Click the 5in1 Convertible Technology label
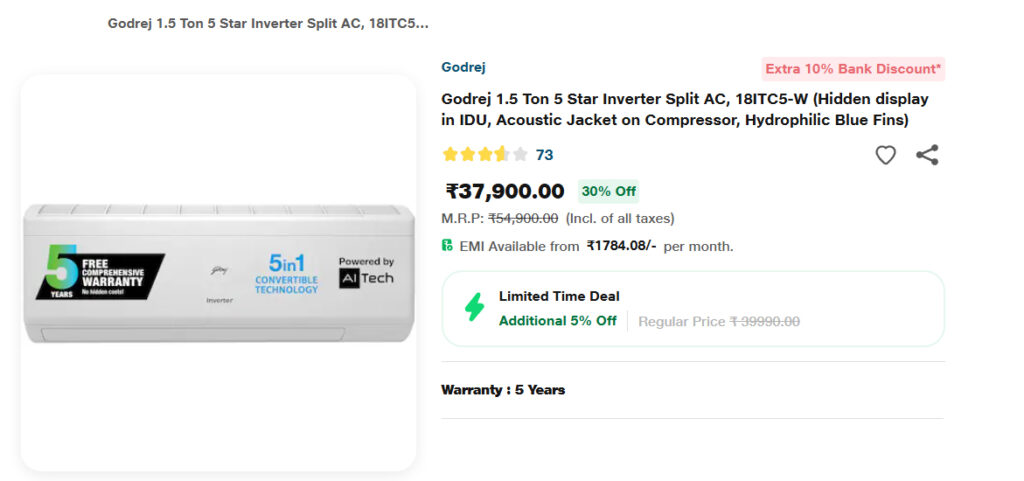 [x=286, y=274]
